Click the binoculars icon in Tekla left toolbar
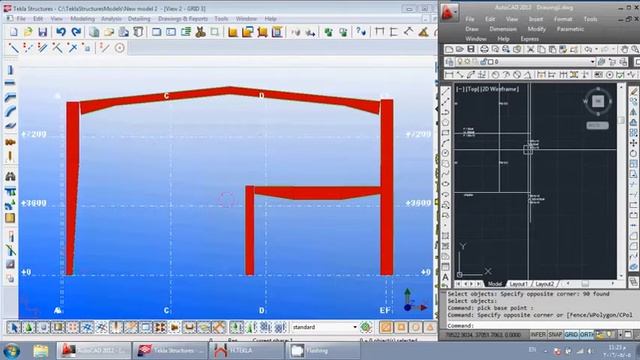This screenshot has width=640, height=360. tap(10, 176)
